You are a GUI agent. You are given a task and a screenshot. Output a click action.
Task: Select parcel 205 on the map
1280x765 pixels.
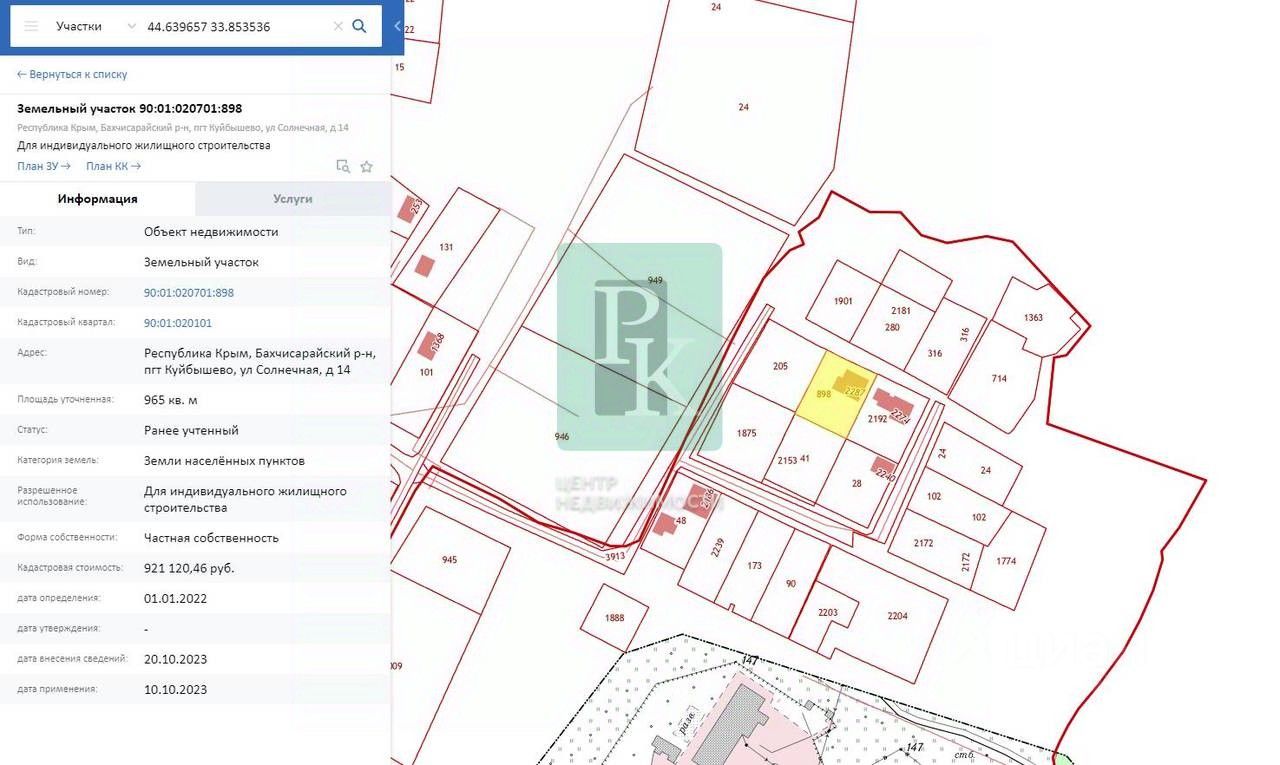click(x=781, y=366)
